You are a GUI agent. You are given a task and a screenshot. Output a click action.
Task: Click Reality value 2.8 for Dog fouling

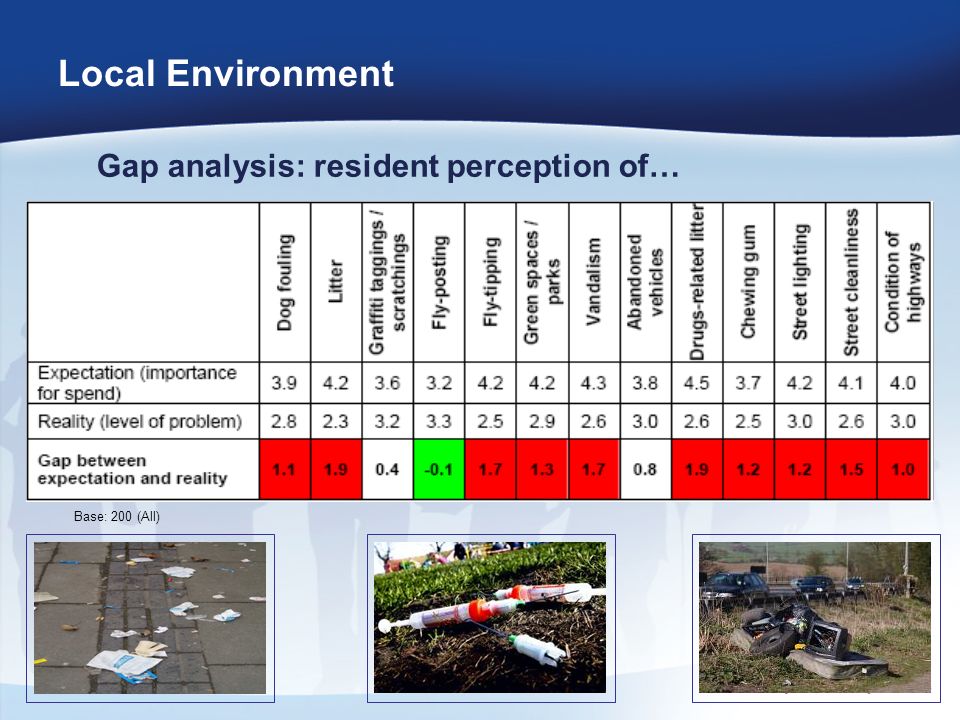(x=284, y=421)
